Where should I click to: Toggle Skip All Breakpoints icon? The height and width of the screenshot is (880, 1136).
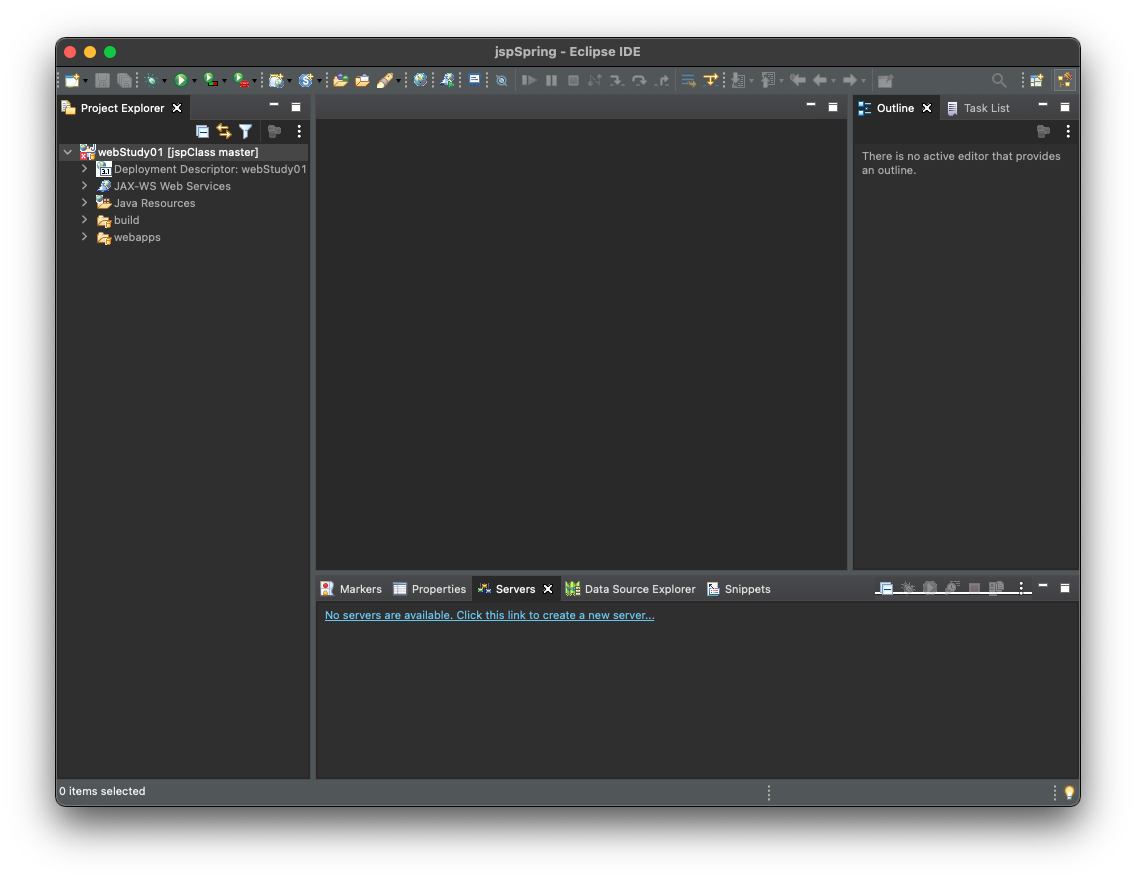pos(501,80)
